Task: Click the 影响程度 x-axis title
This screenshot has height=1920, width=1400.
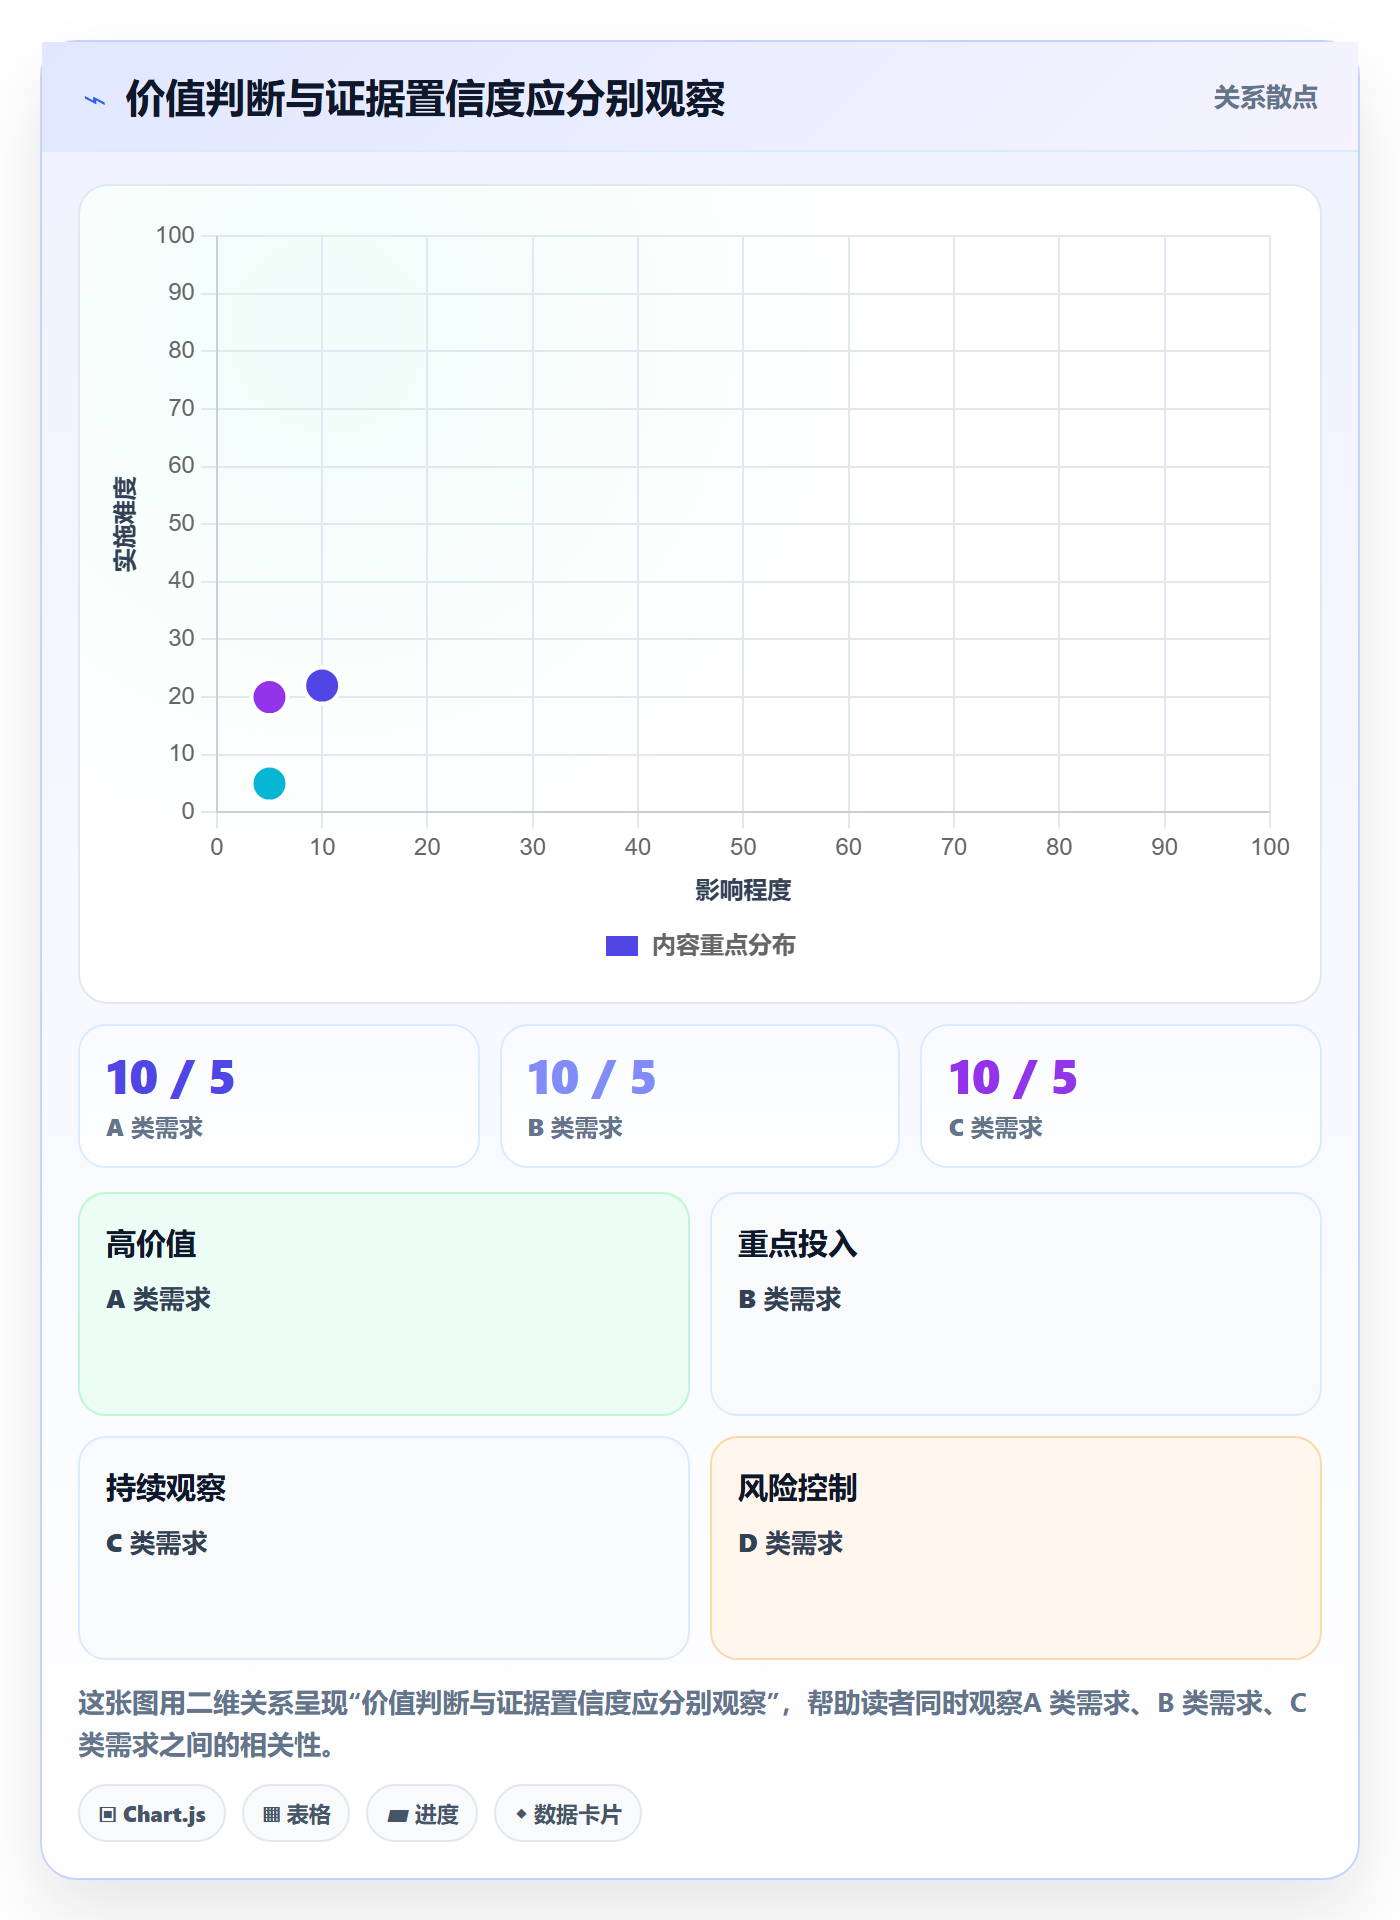Action: pos(743,890)
